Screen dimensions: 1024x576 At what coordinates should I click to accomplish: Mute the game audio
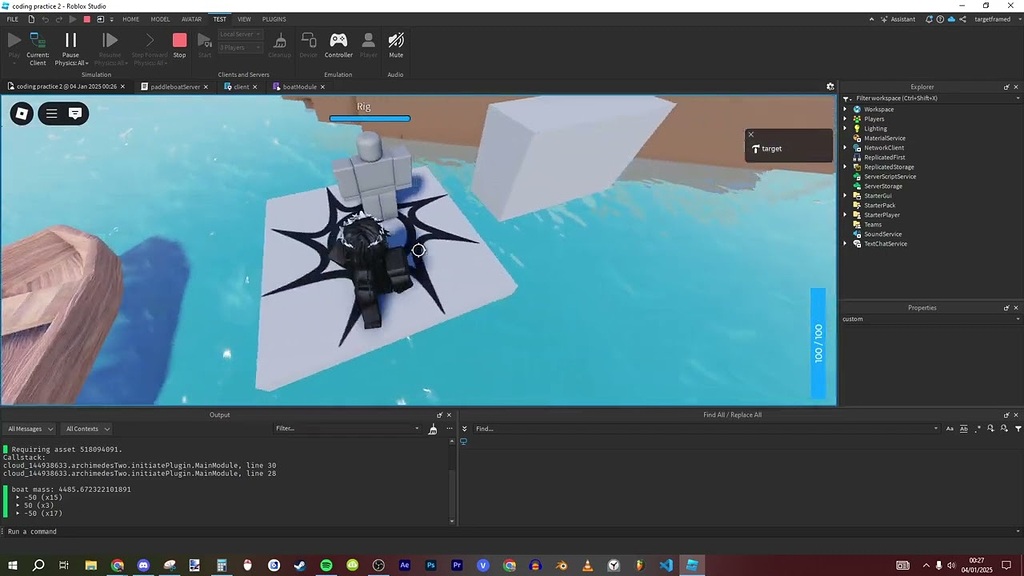396,46
